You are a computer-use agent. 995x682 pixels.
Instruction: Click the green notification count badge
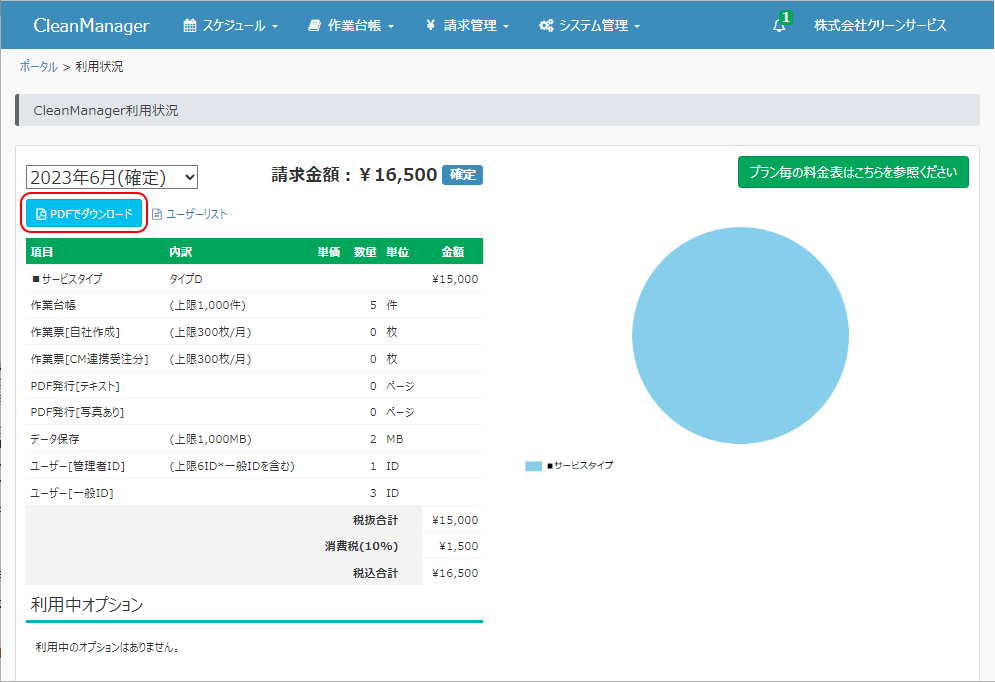point(786,17)
